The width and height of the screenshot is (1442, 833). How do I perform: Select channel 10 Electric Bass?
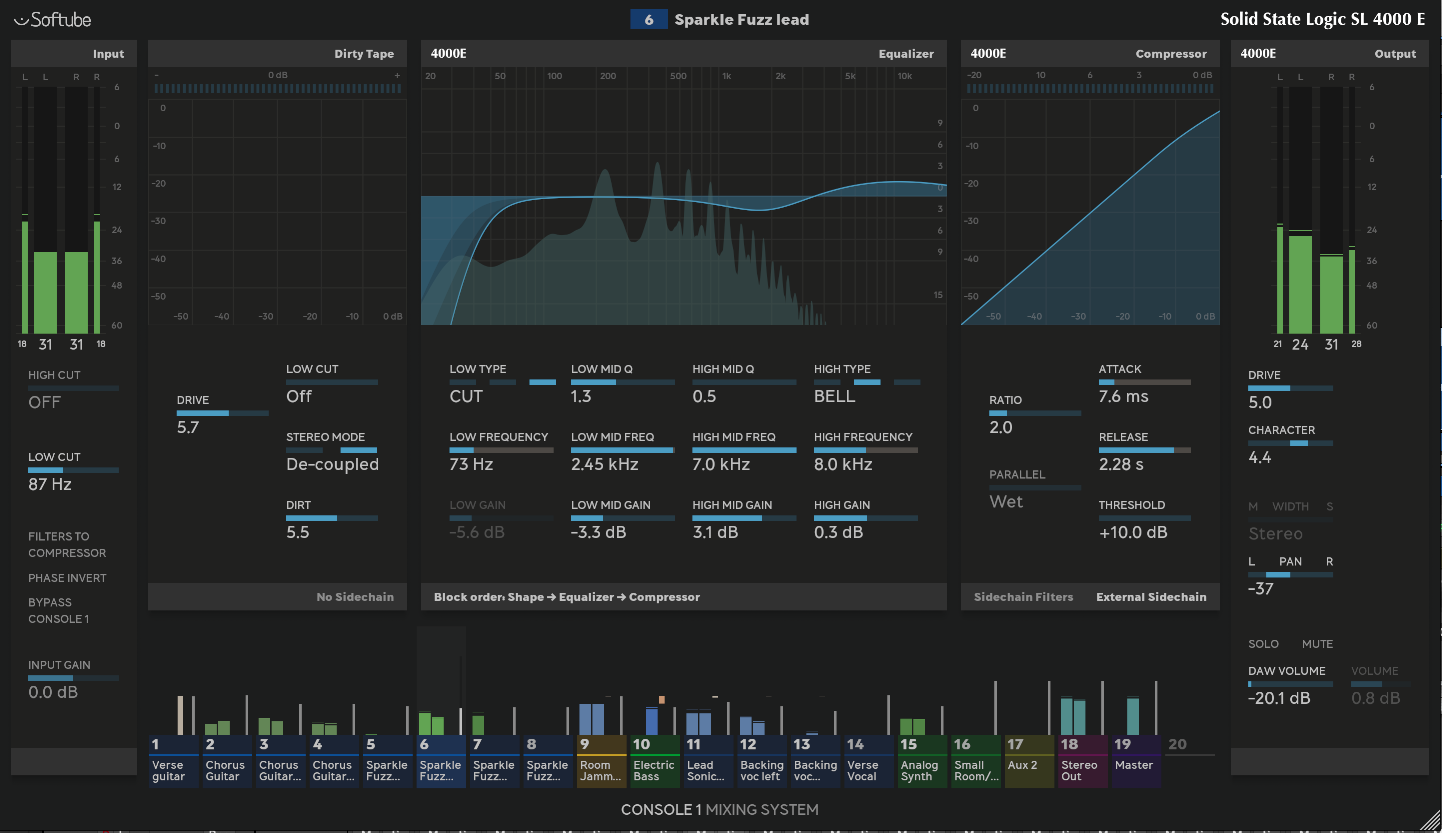pos(655,761)
